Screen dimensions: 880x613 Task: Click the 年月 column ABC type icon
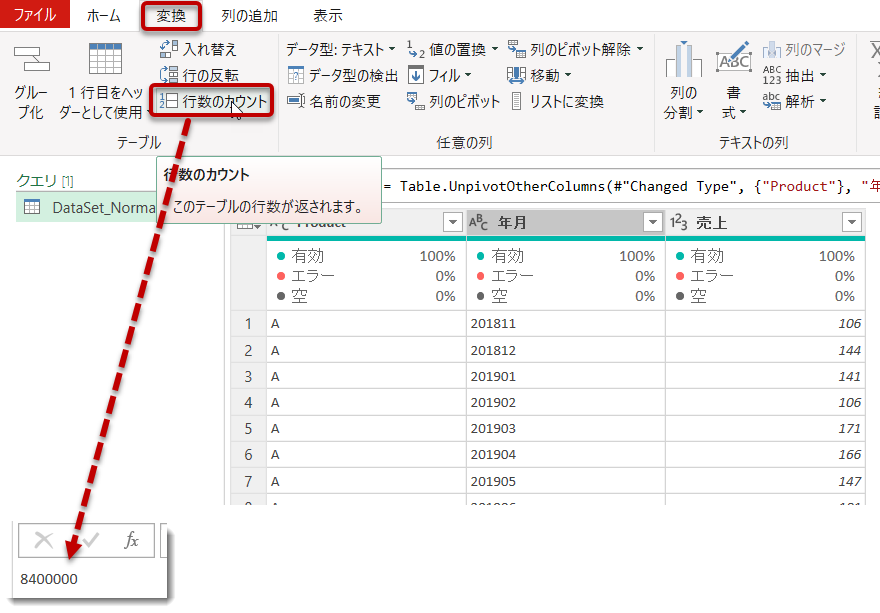pos(478,223)
